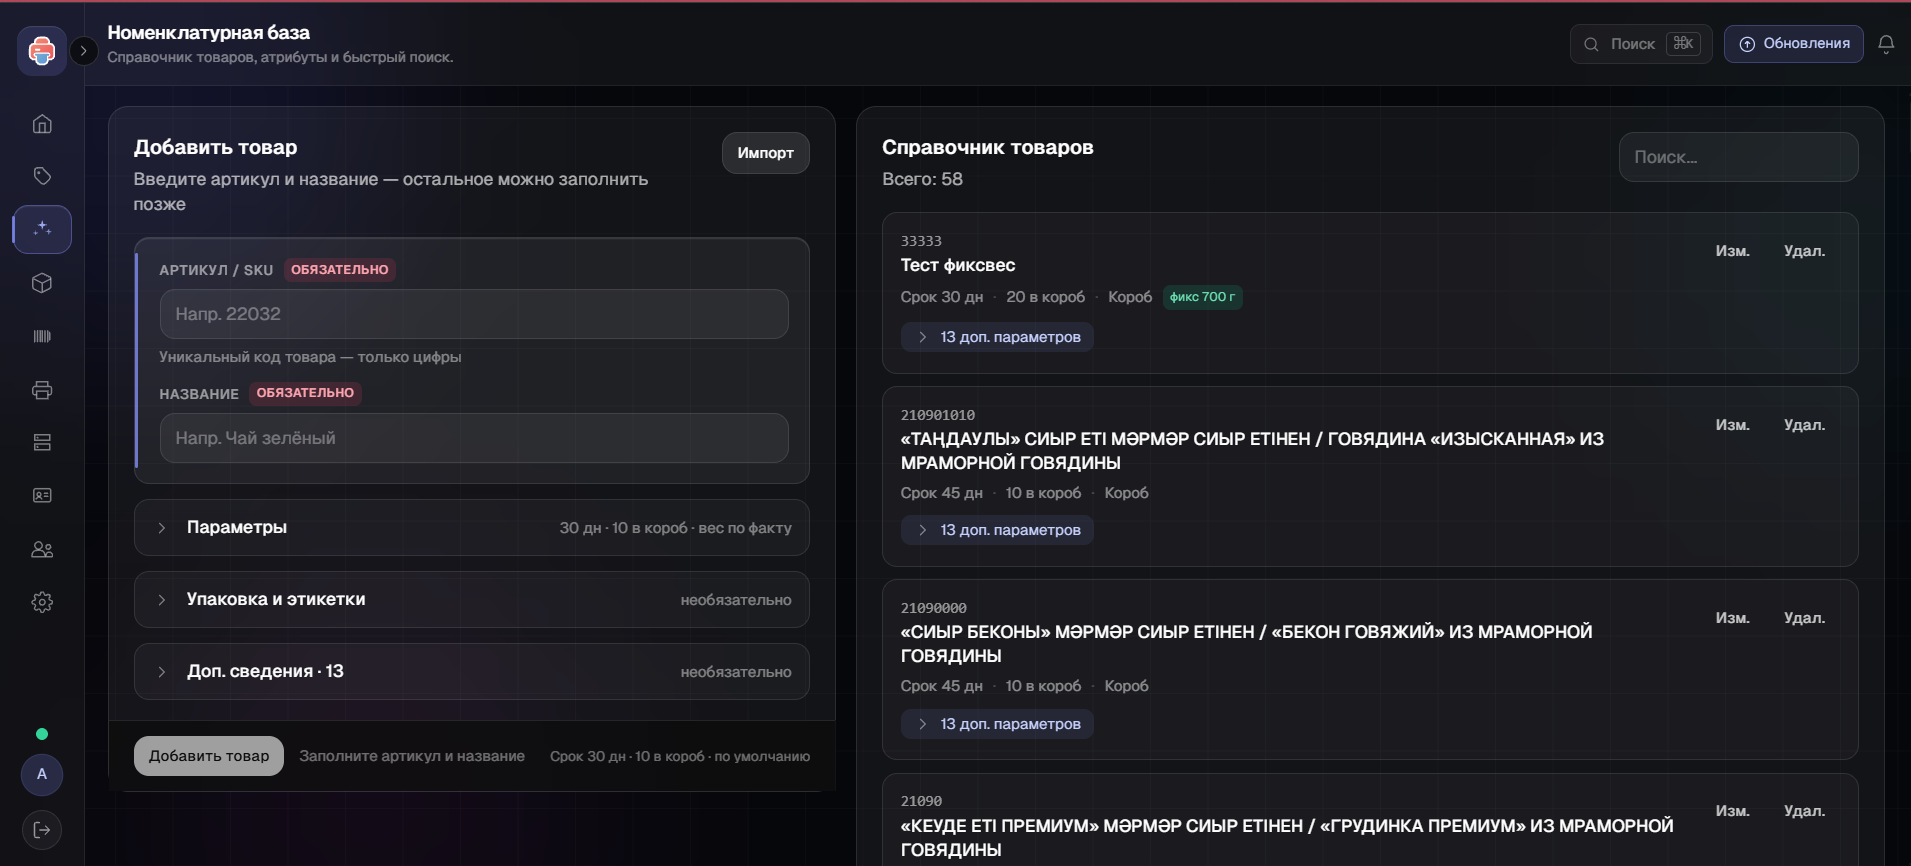This screenshot has height=866, width=1911.
Task: Open the users group sidebar icon
Action: pyautogui.click(x=42, y=549)
